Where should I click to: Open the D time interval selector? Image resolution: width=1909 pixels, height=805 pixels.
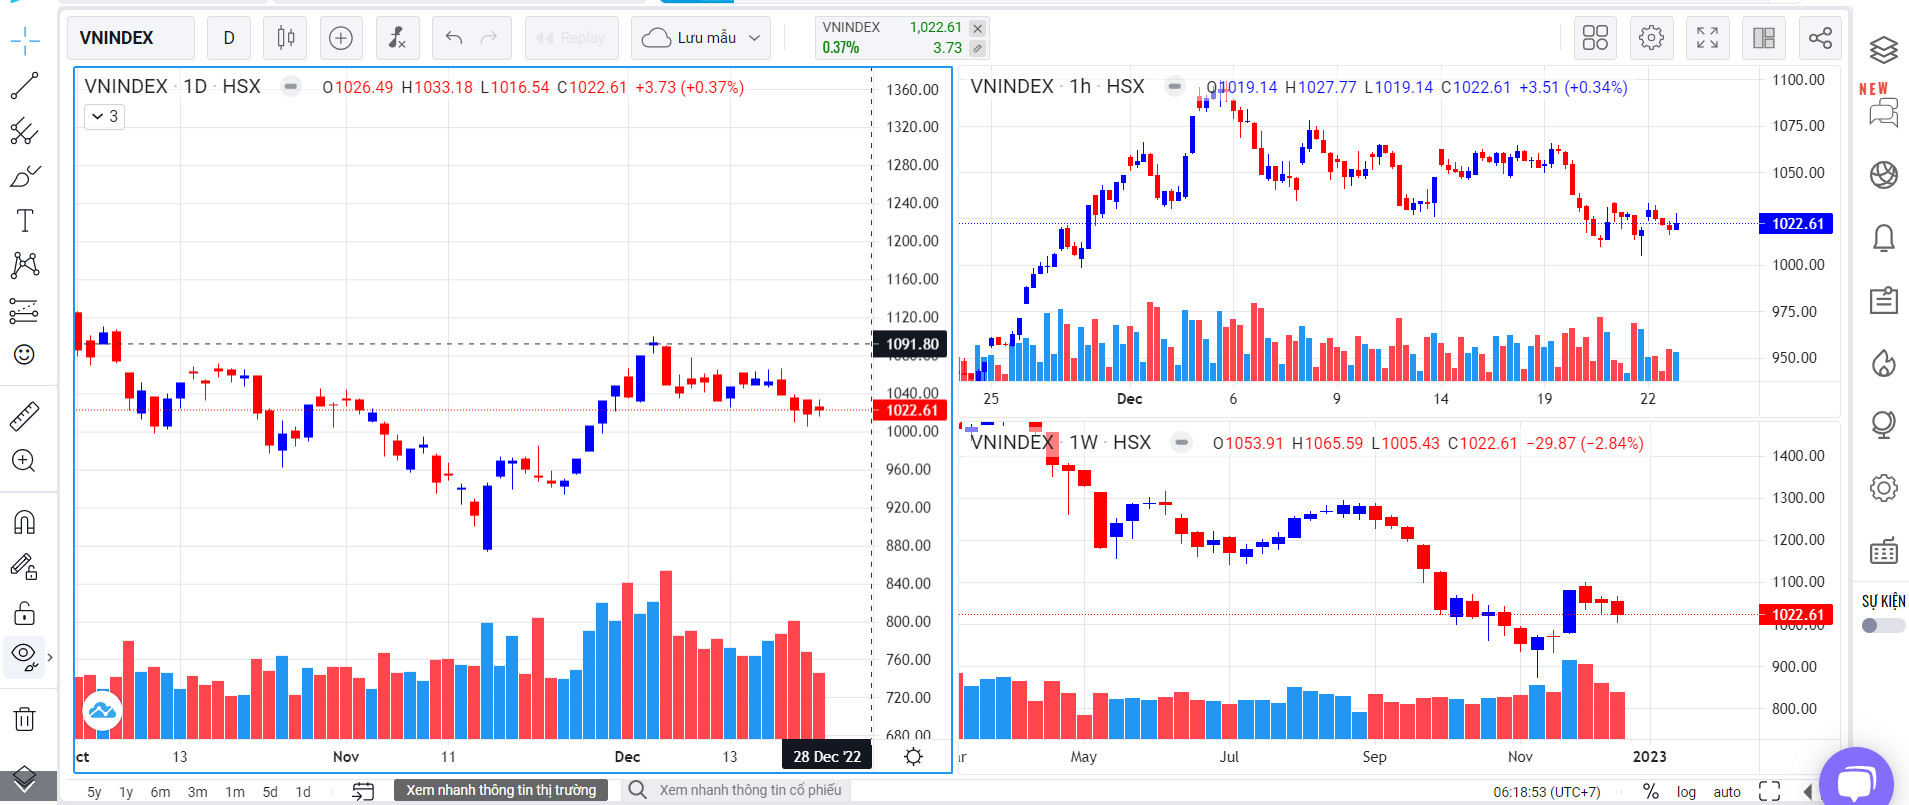229,38
